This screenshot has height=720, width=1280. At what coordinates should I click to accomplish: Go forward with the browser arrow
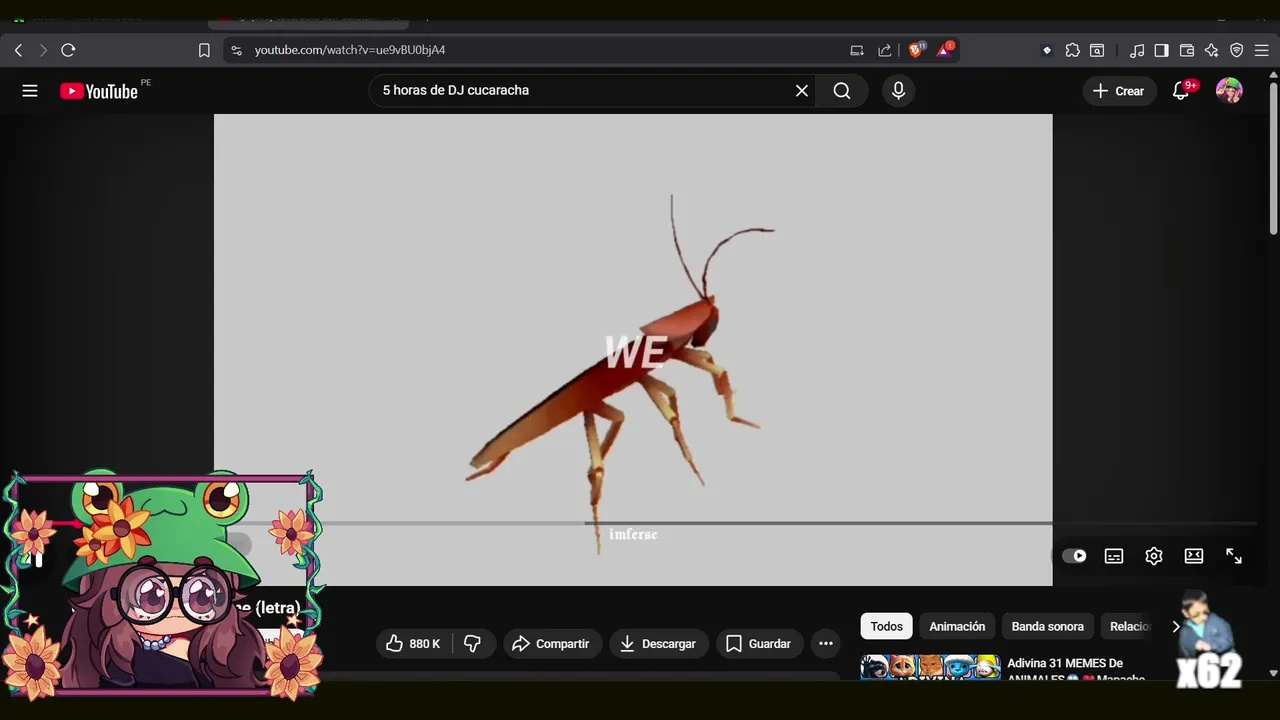click(43, 50)
